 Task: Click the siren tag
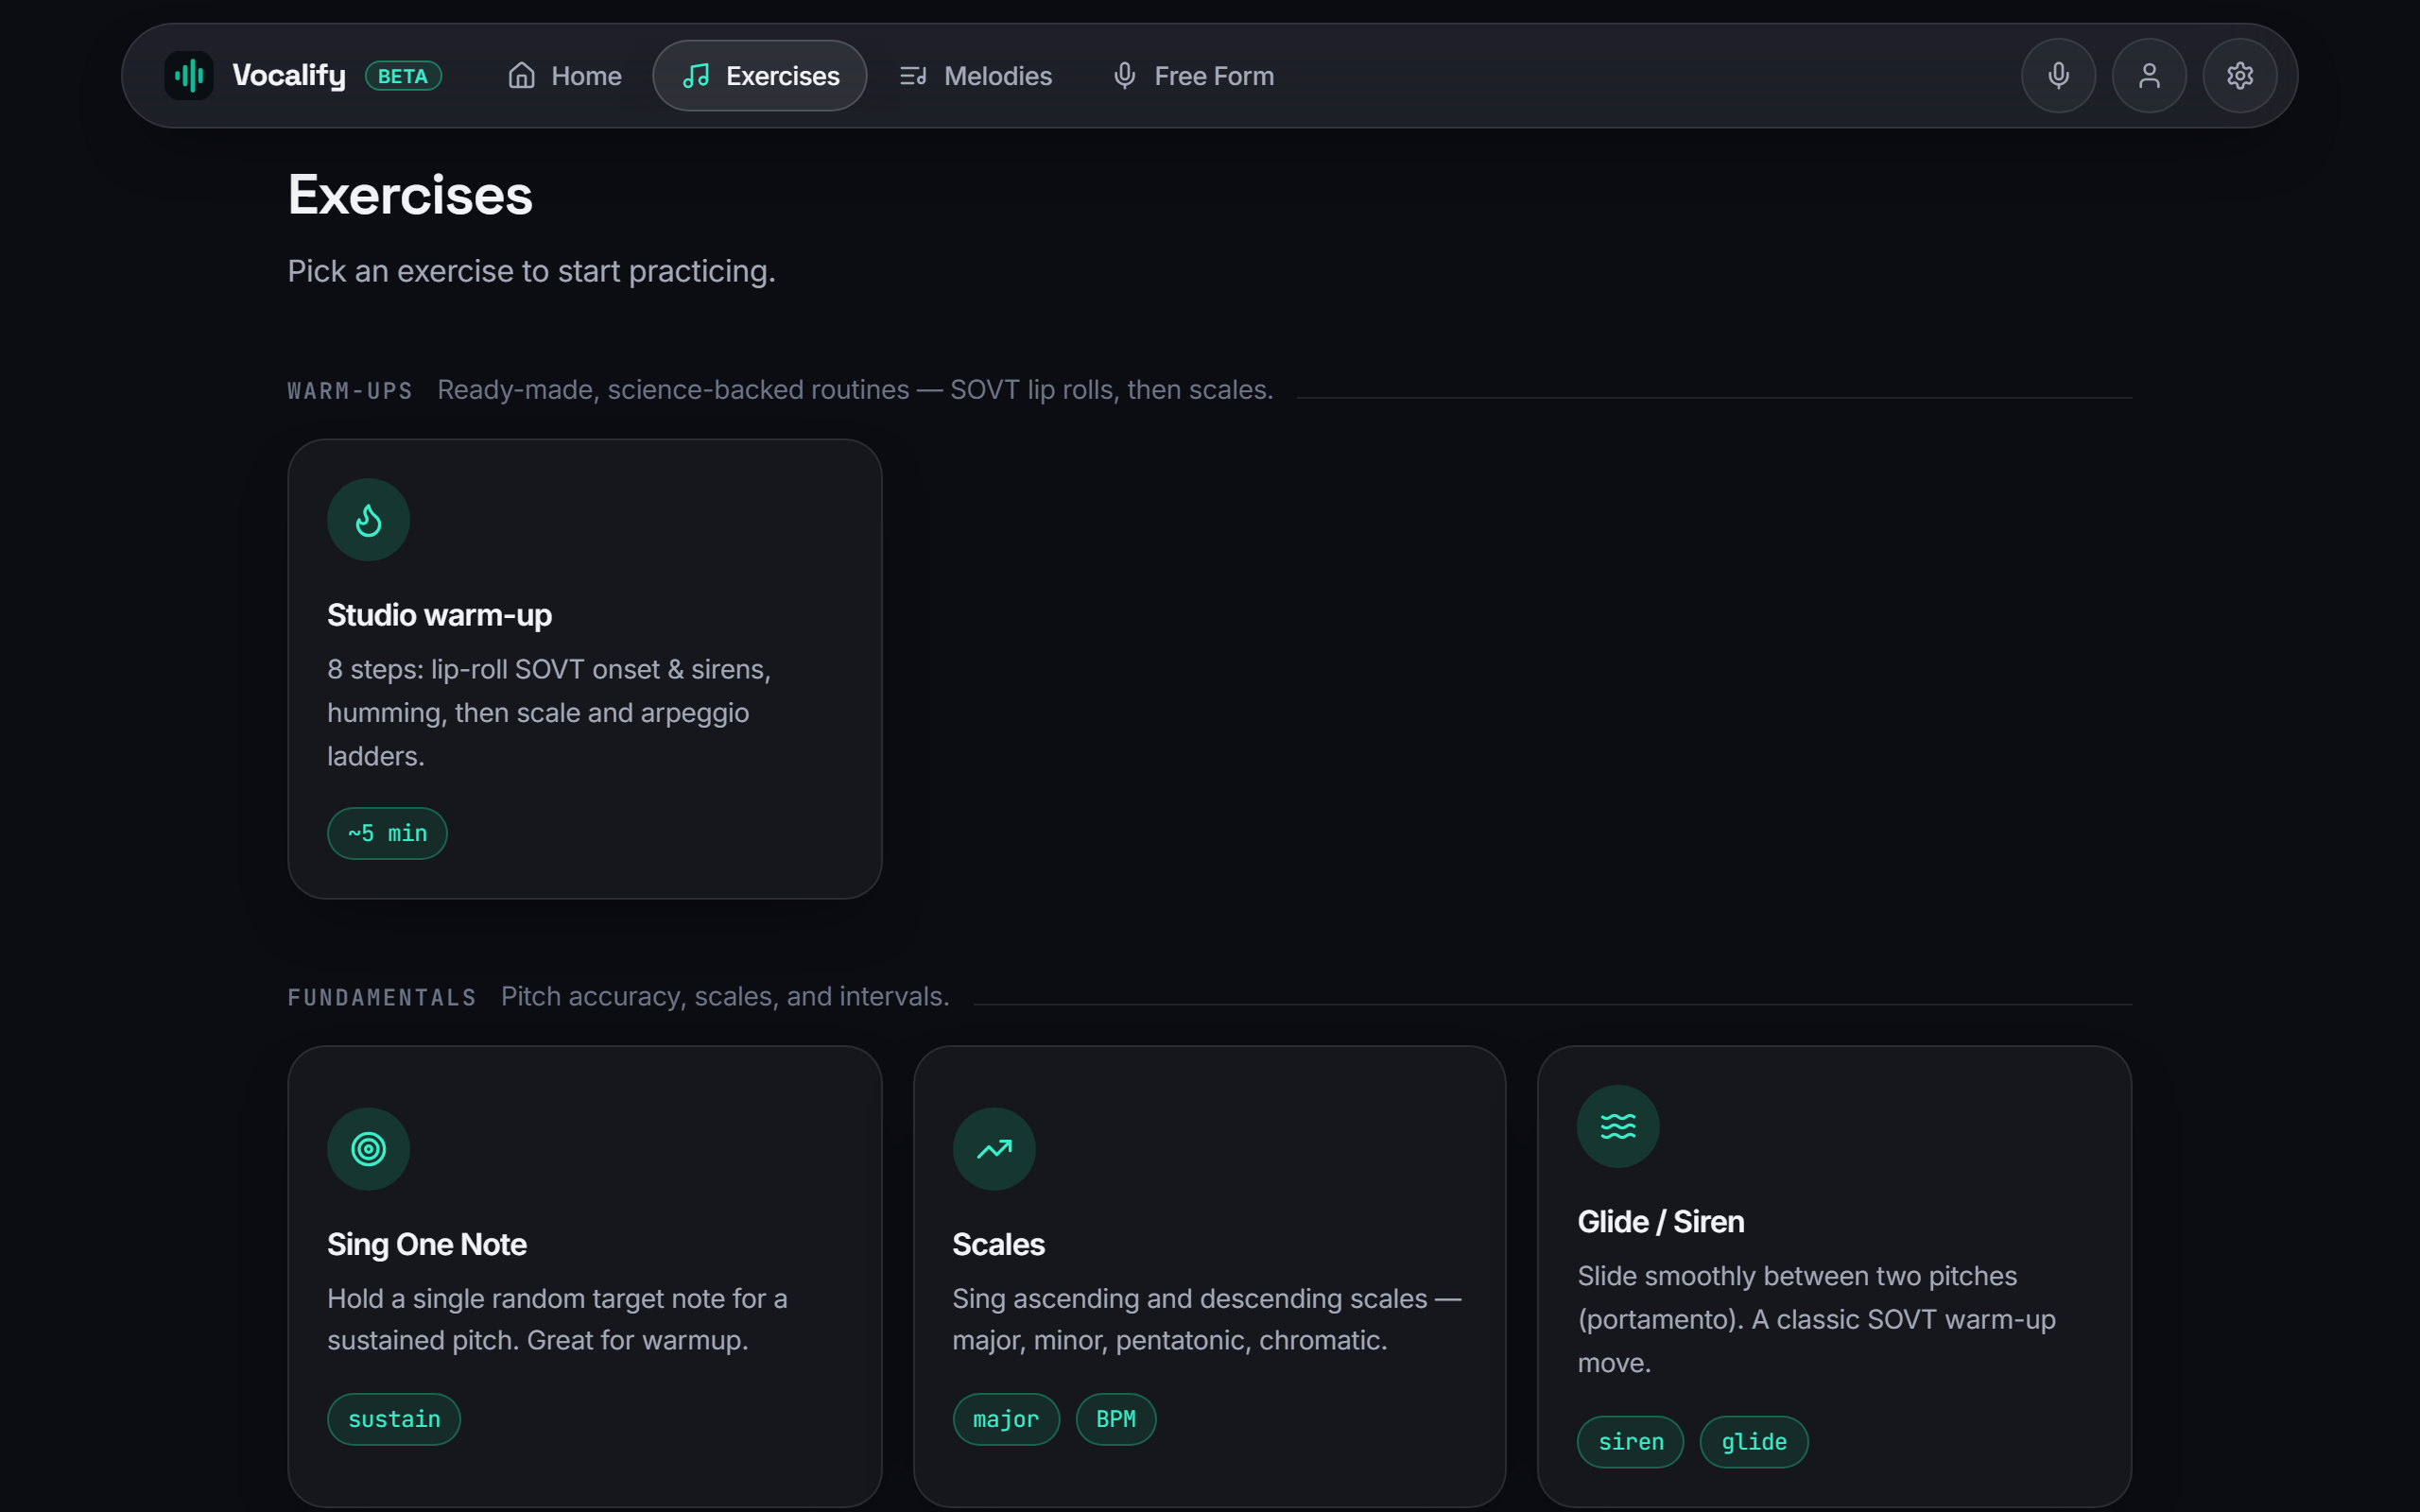pos(1631,1442)
